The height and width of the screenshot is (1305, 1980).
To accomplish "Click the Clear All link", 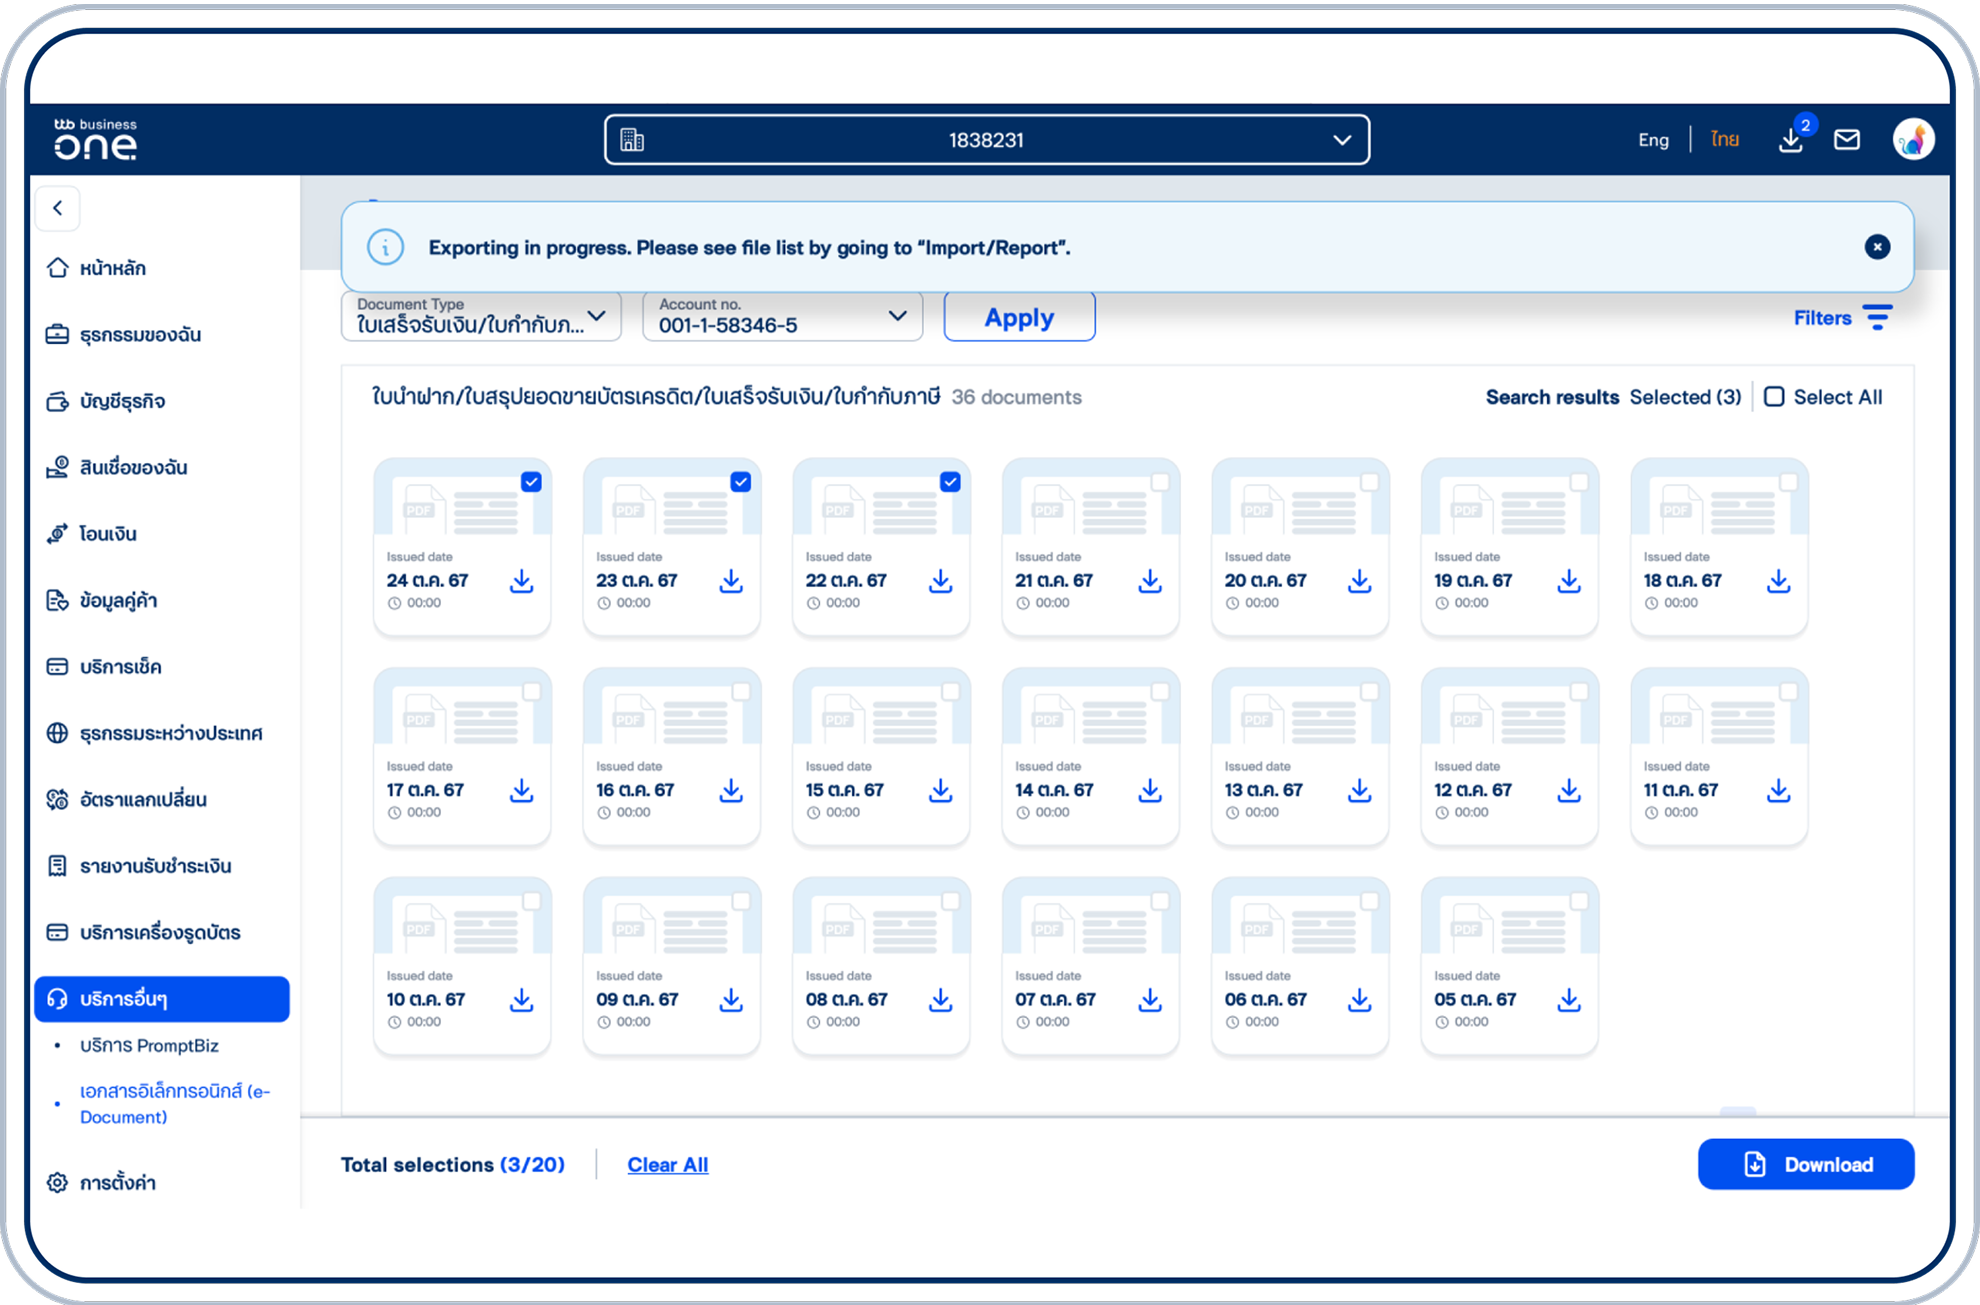I will coord(667,1165).
